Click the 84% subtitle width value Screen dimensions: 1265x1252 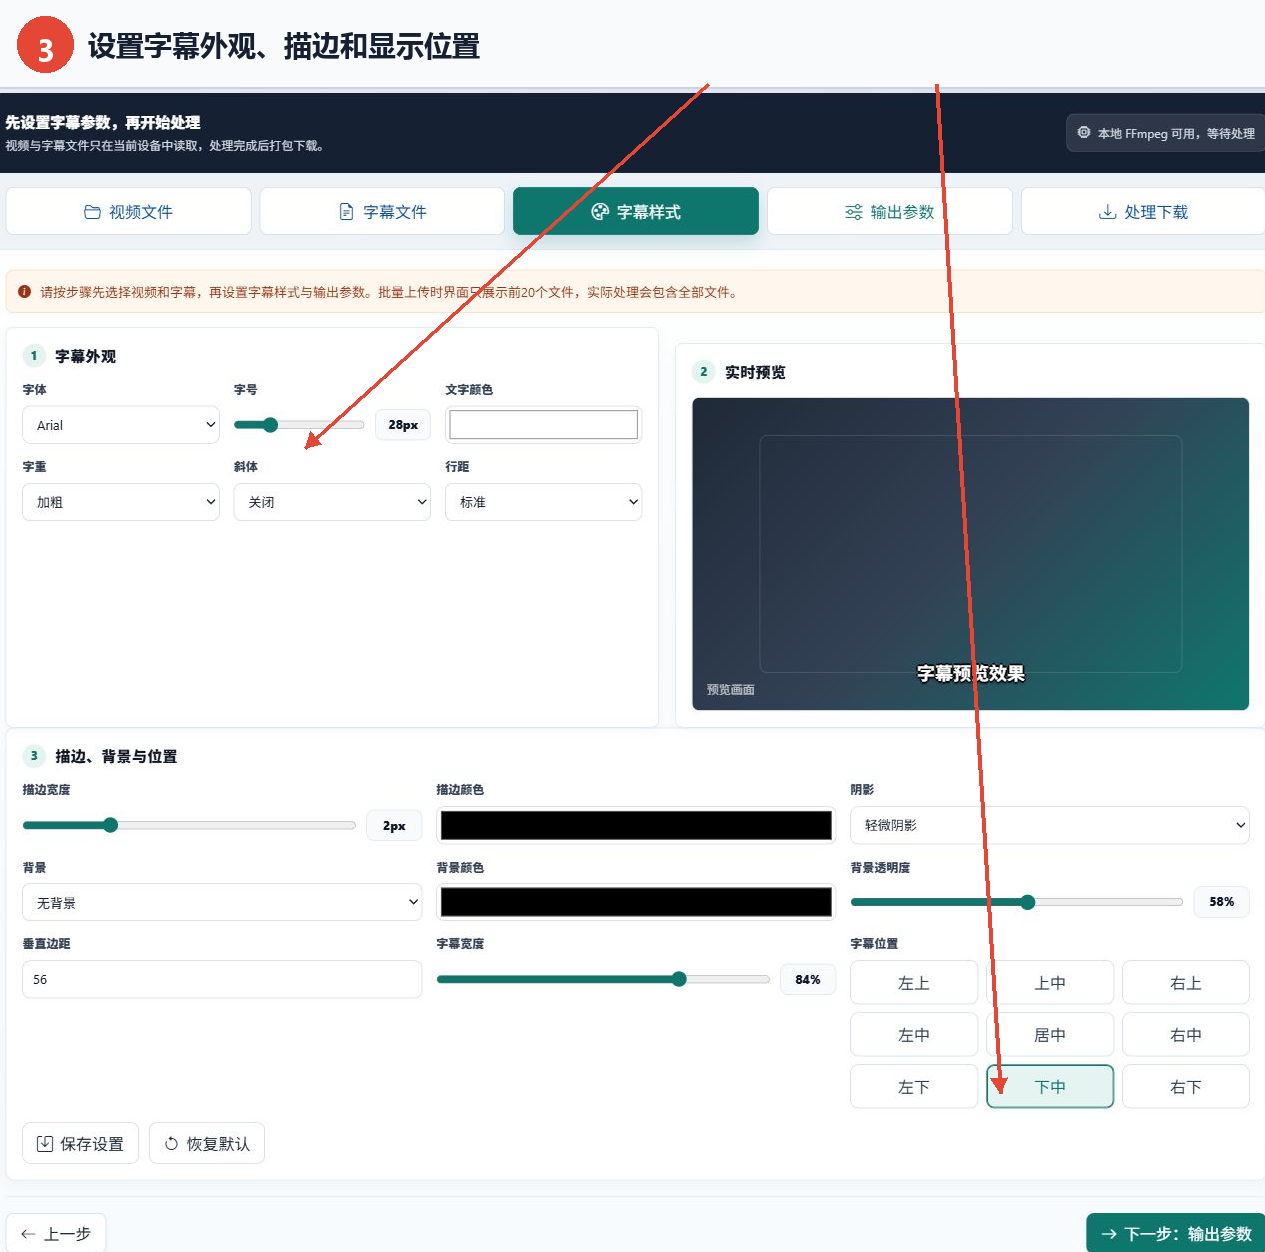808,979
